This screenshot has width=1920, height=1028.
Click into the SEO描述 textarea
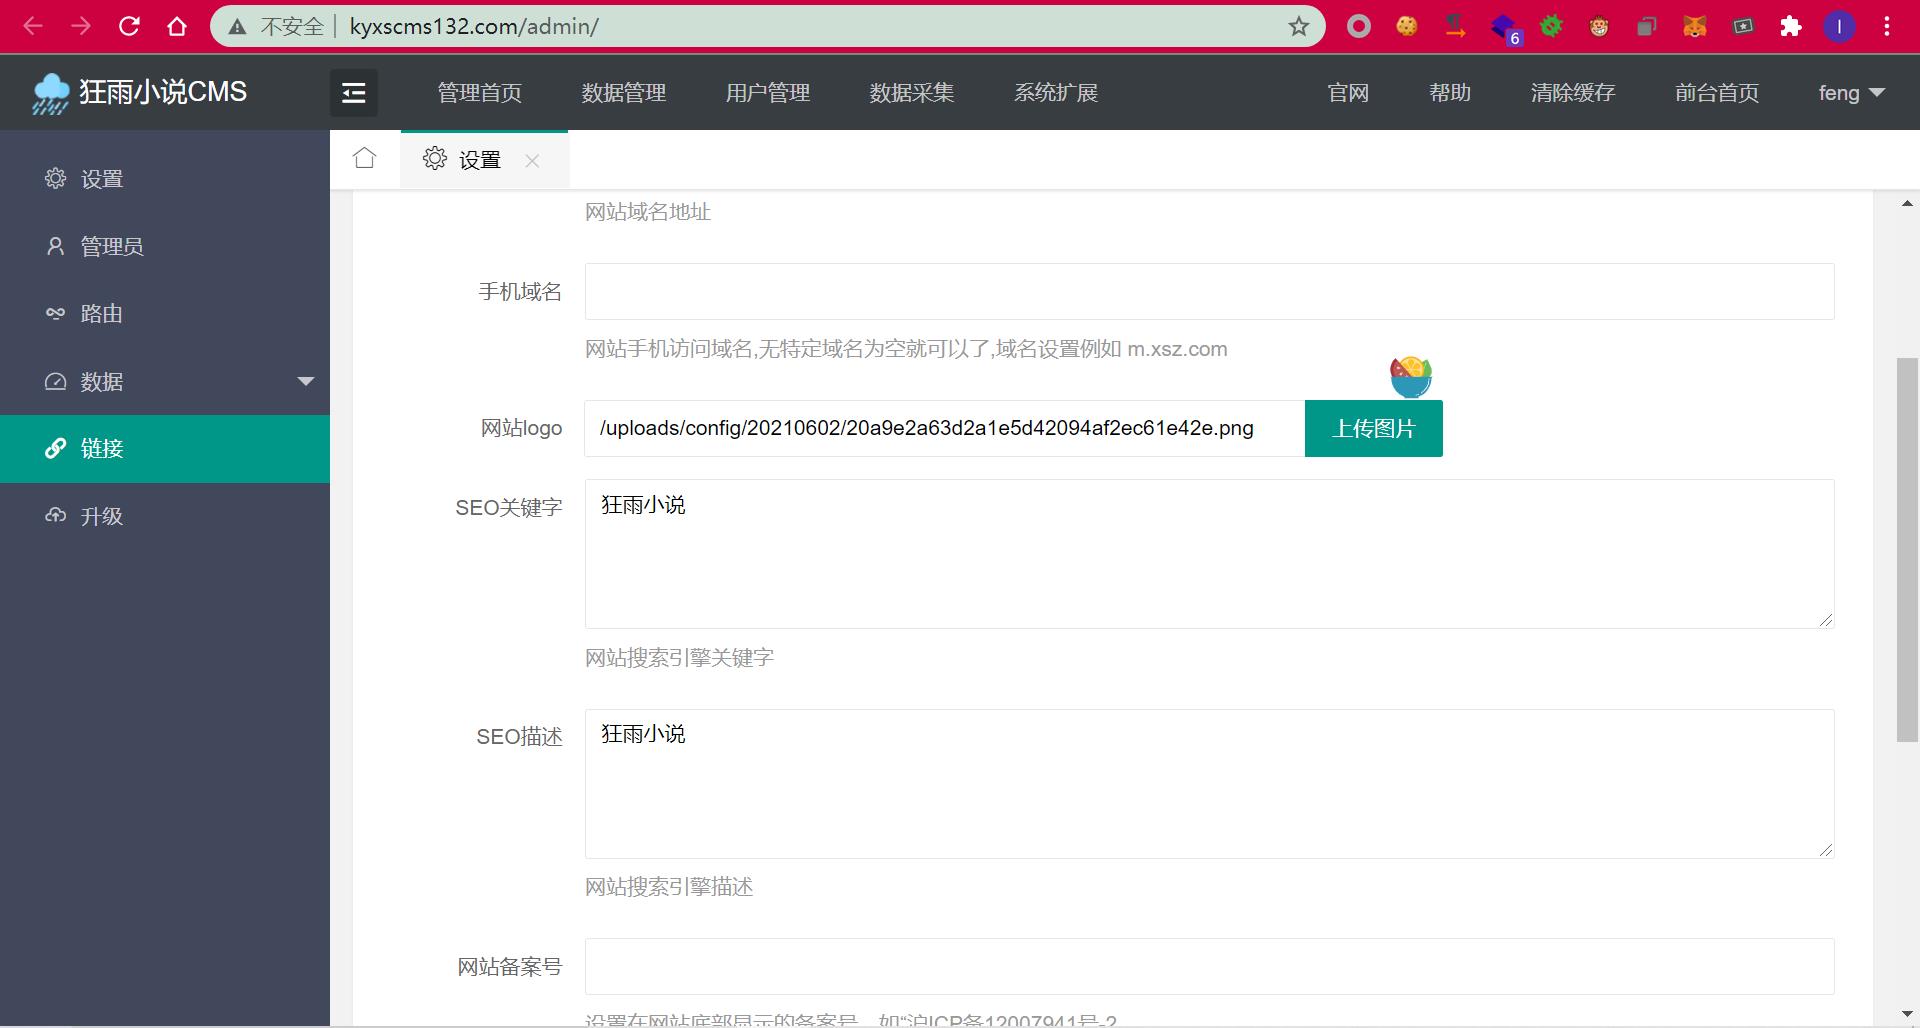click(x=1210, y=784)
